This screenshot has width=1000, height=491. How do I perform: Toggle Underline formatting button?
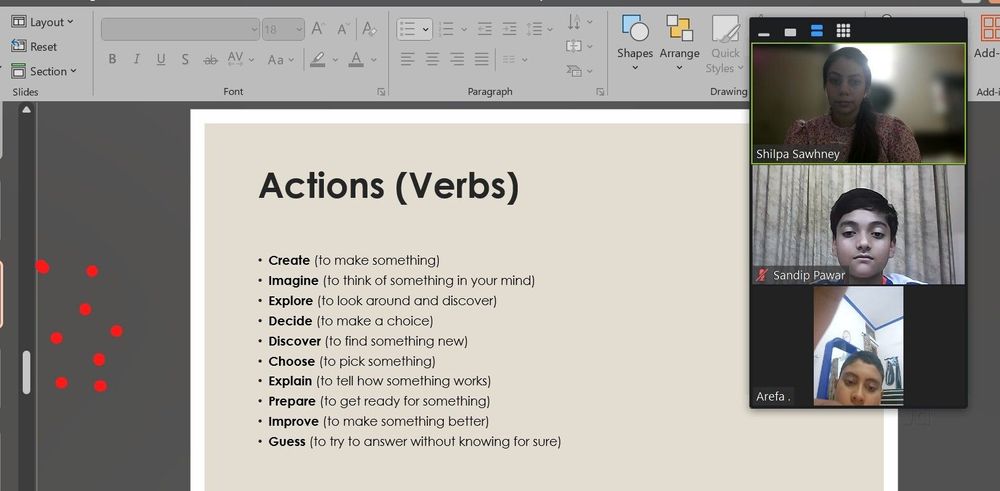[161, 59]
